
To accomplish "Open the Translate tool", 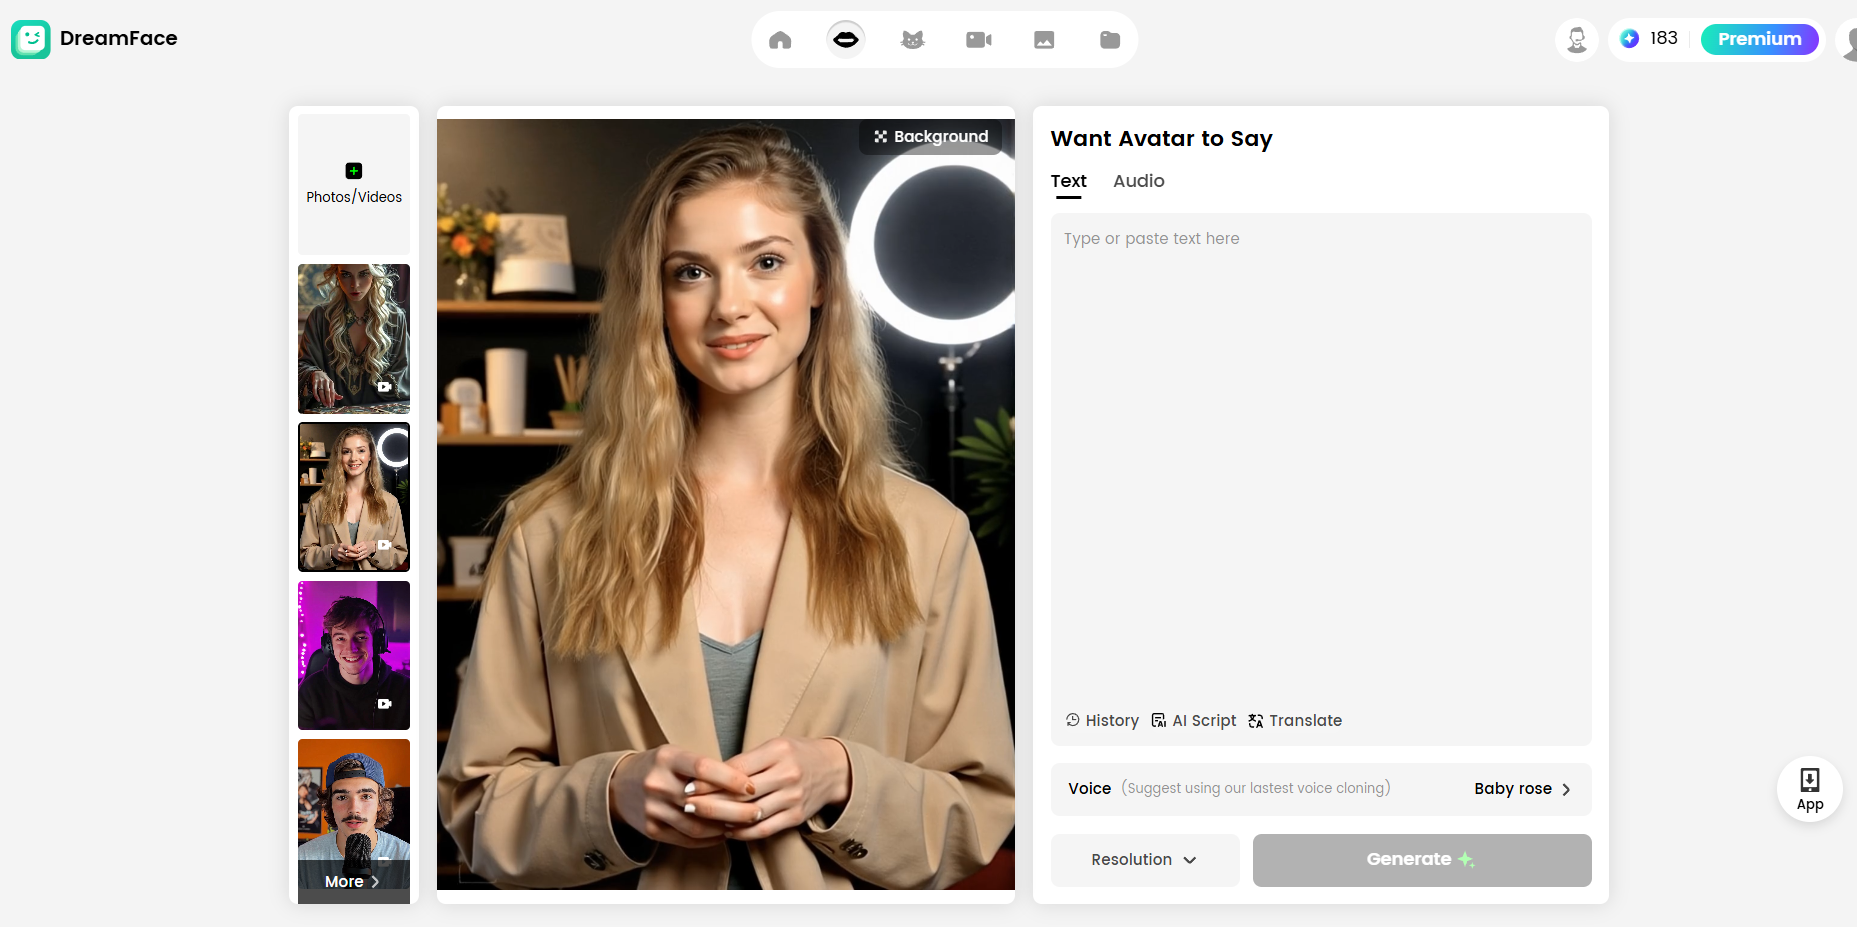I will click(1294, 720).
